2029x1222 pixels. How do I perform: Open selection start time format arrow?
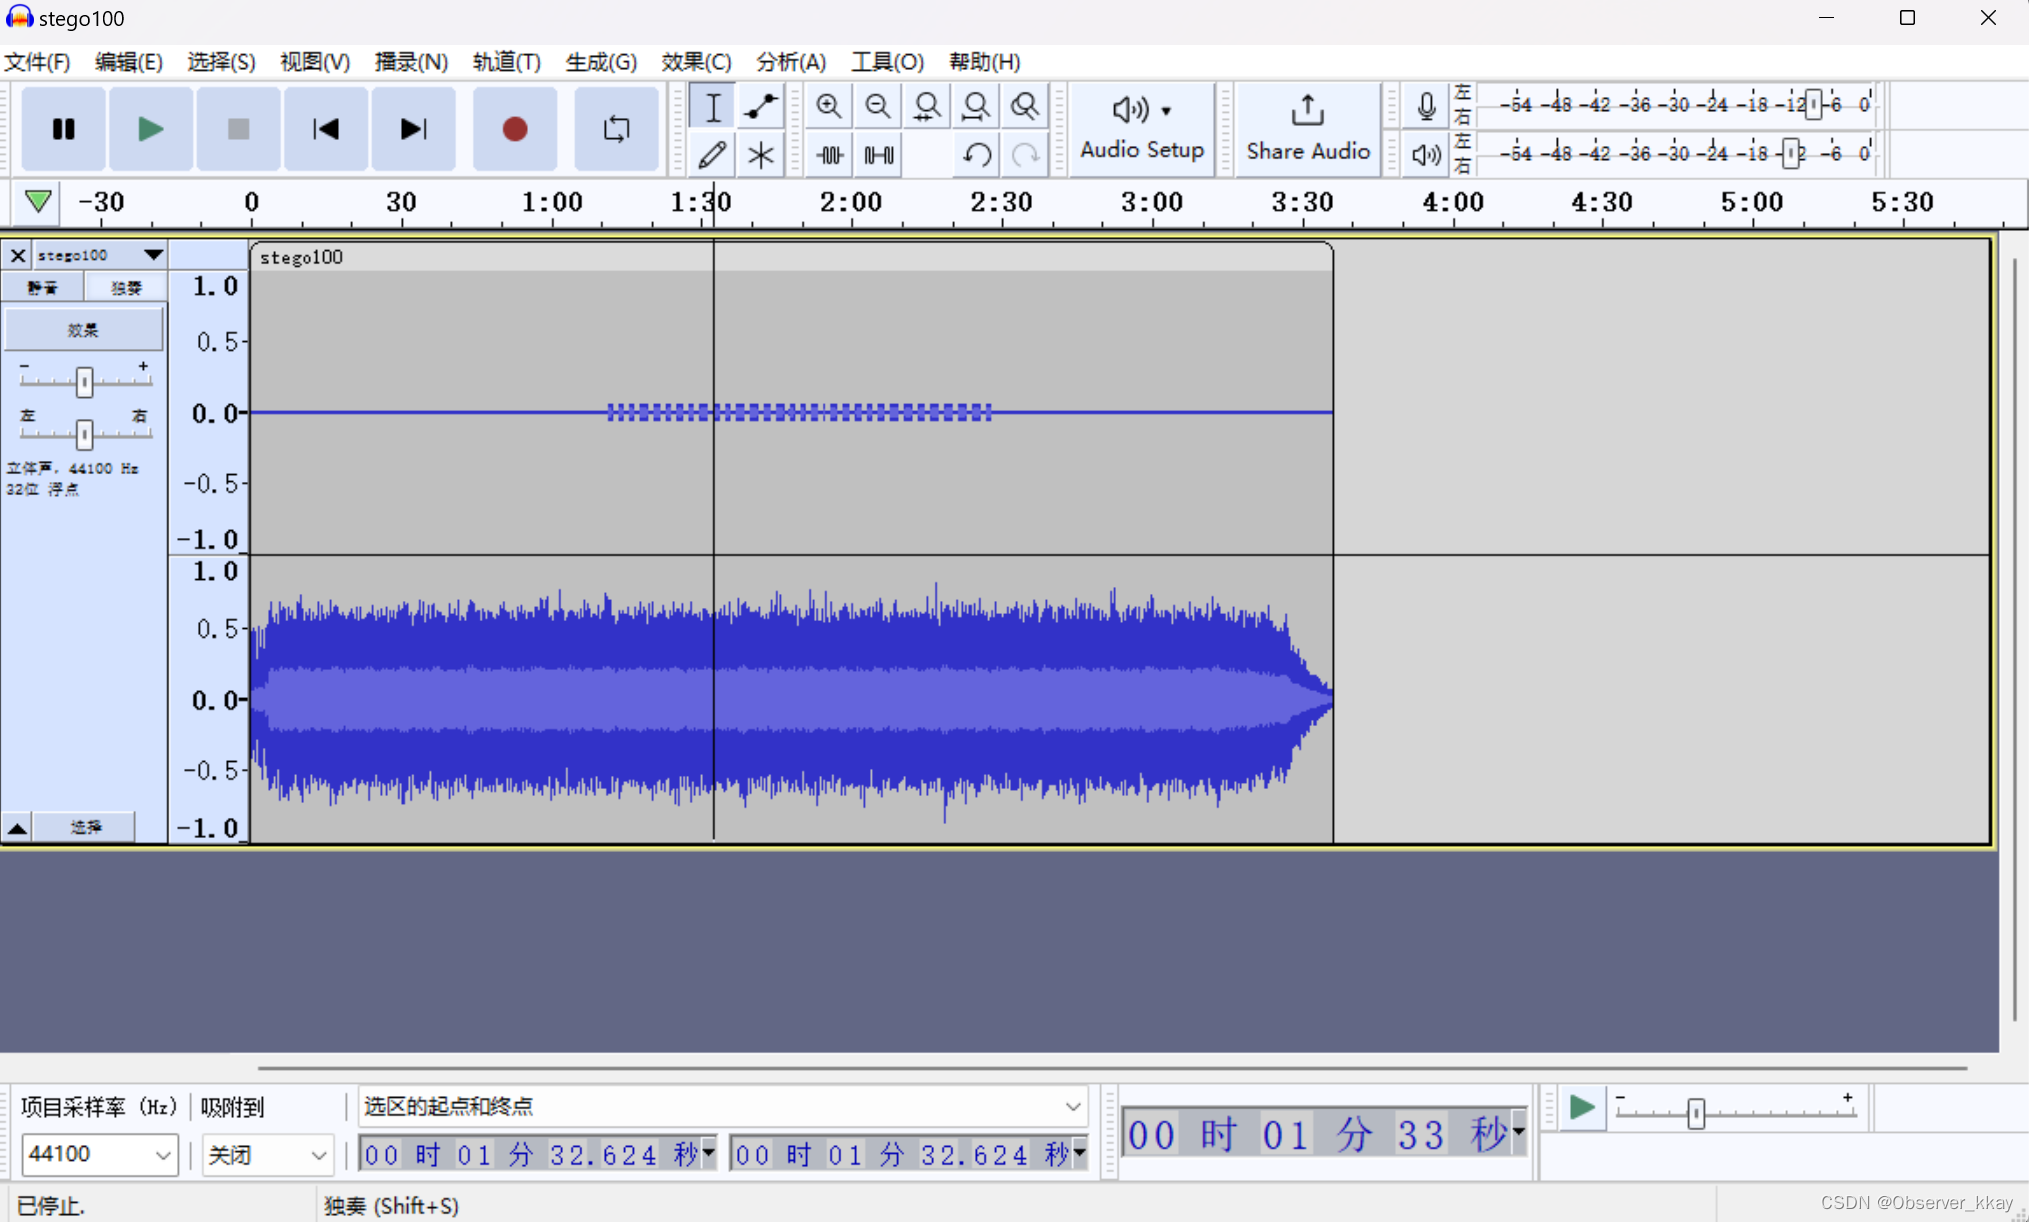pyautogui.click(x=709, y=1153)
